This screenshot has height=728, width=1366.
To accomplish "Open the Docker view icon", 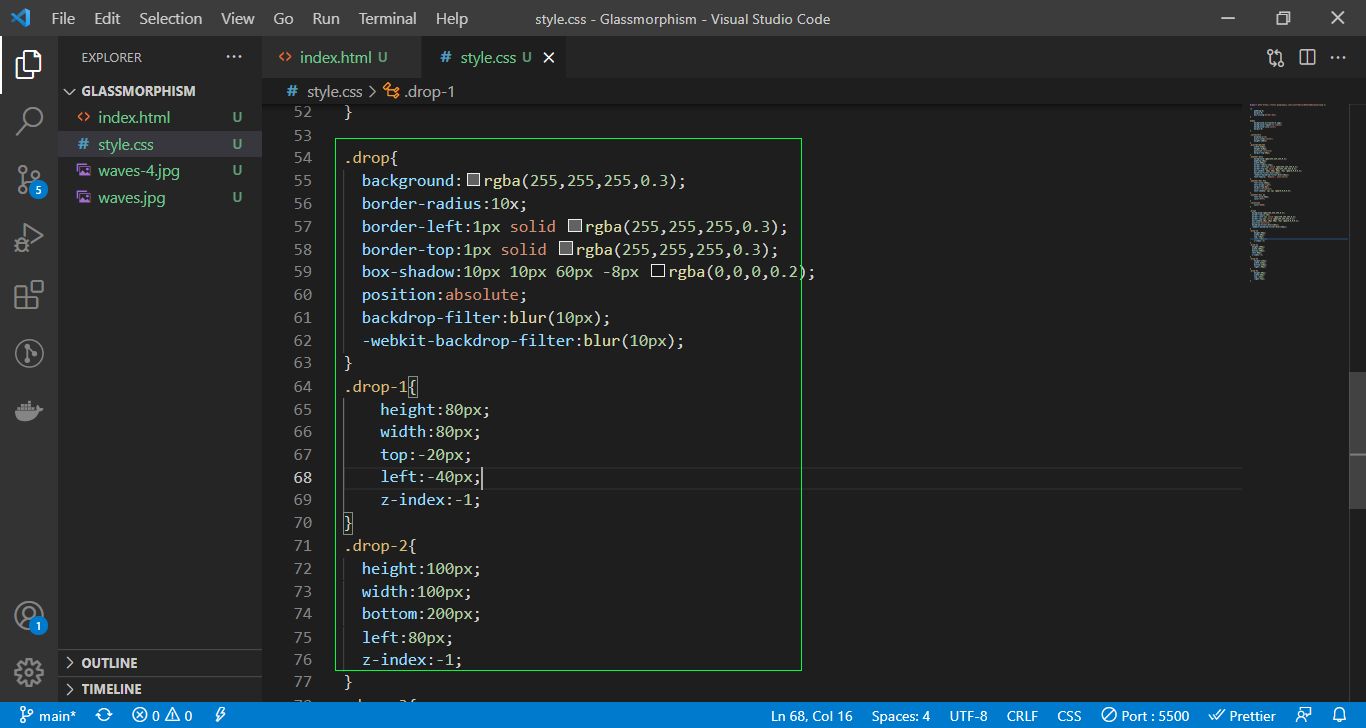I will 29,411.
